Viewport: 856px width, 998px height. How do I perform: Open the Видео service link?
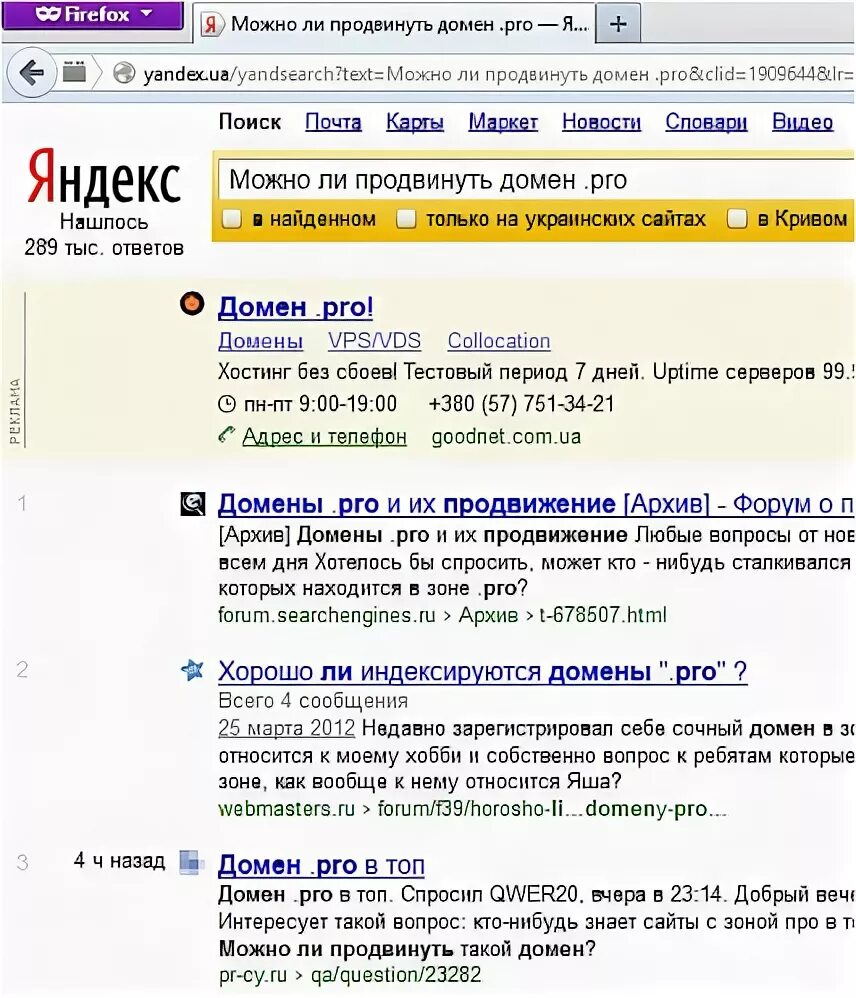pos(802,122)
